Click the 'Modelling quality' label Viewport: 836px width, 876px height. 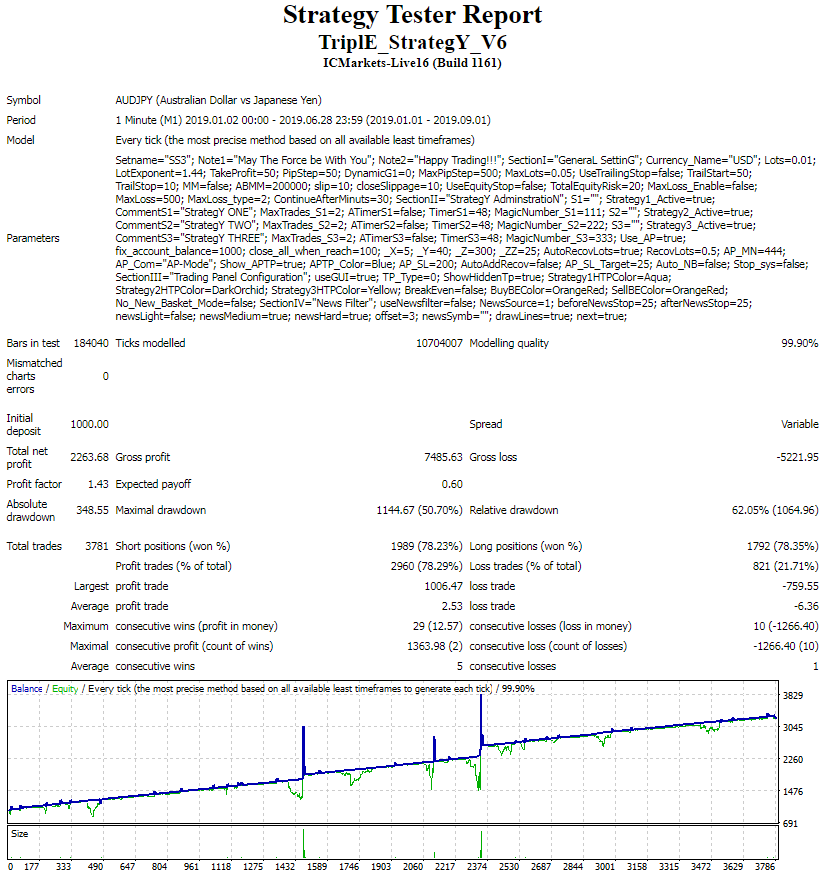click(x=509, y=343)
